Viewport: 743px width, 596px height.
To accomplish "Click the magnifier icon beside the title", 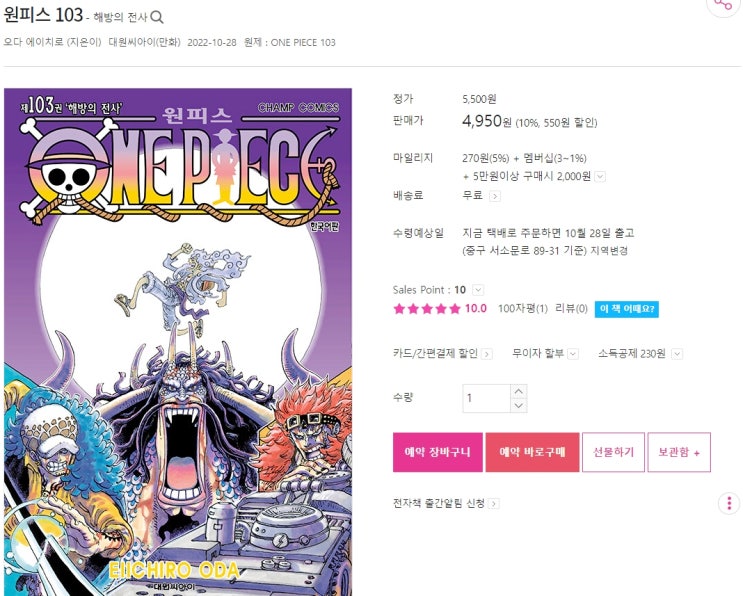I will (157, 18).
